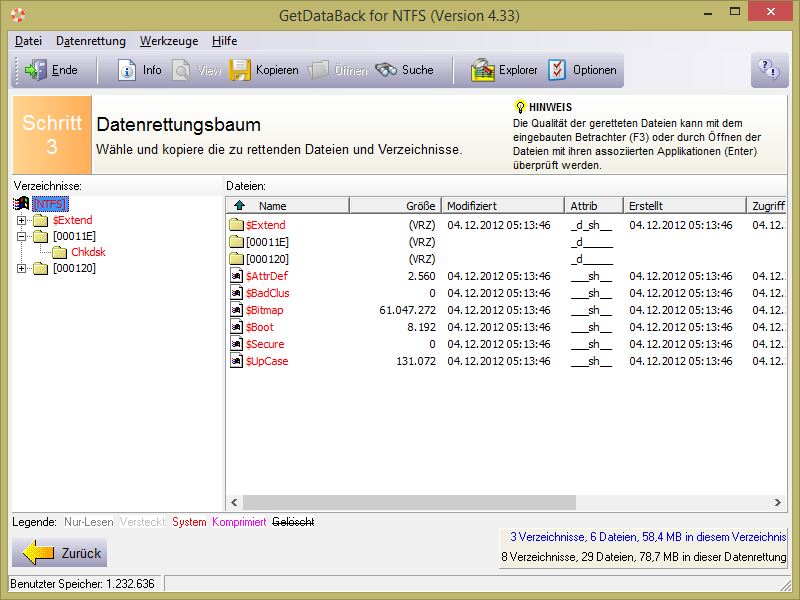Click the 'in diesem Verzeichnis' summary line
The height and width of the screenshot is (600, 800).
648,537
